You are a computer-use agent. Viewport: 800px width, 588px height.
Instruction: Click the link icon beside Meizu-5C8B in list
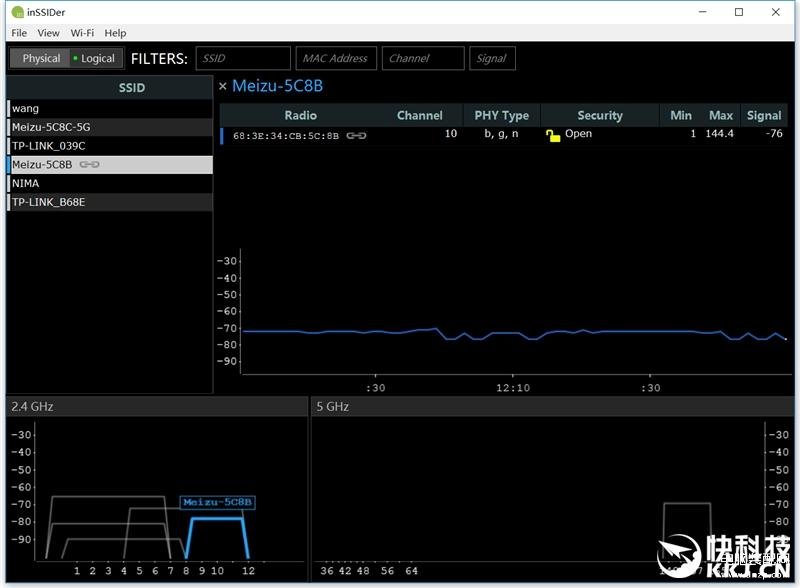point(89,164)
